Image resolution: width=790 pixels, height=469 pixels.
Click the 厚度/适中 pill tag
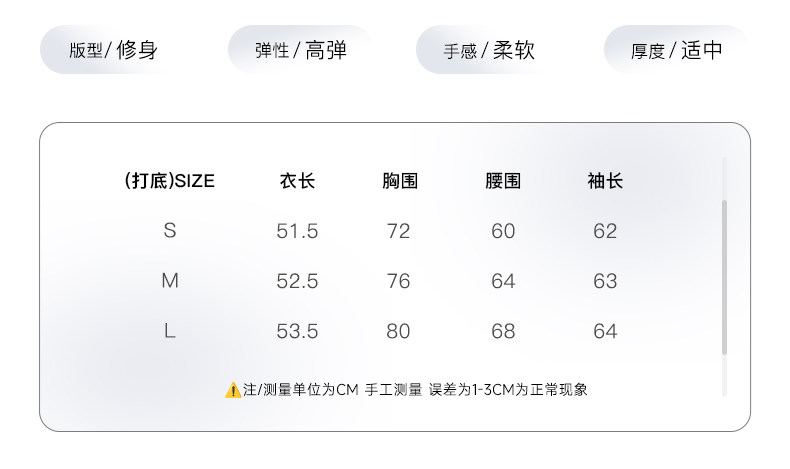click(x=676, y=50)
